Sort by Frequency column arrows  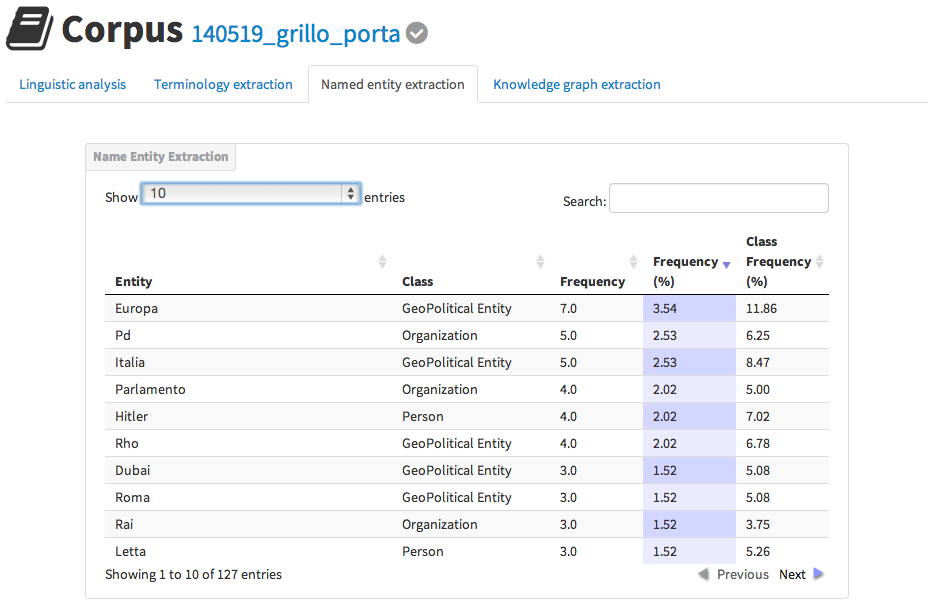634,261
